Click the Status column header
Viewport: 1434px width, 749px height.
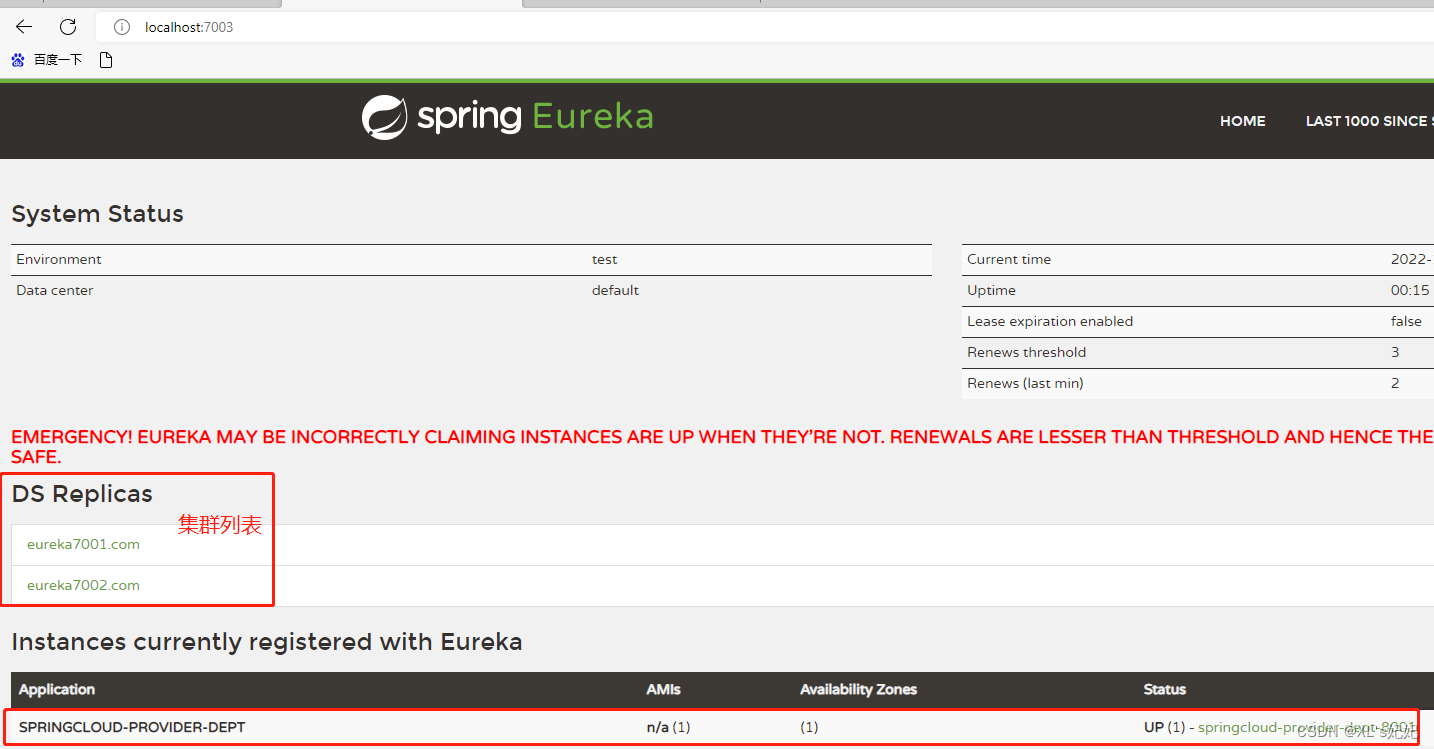[x=1165, y=690]
